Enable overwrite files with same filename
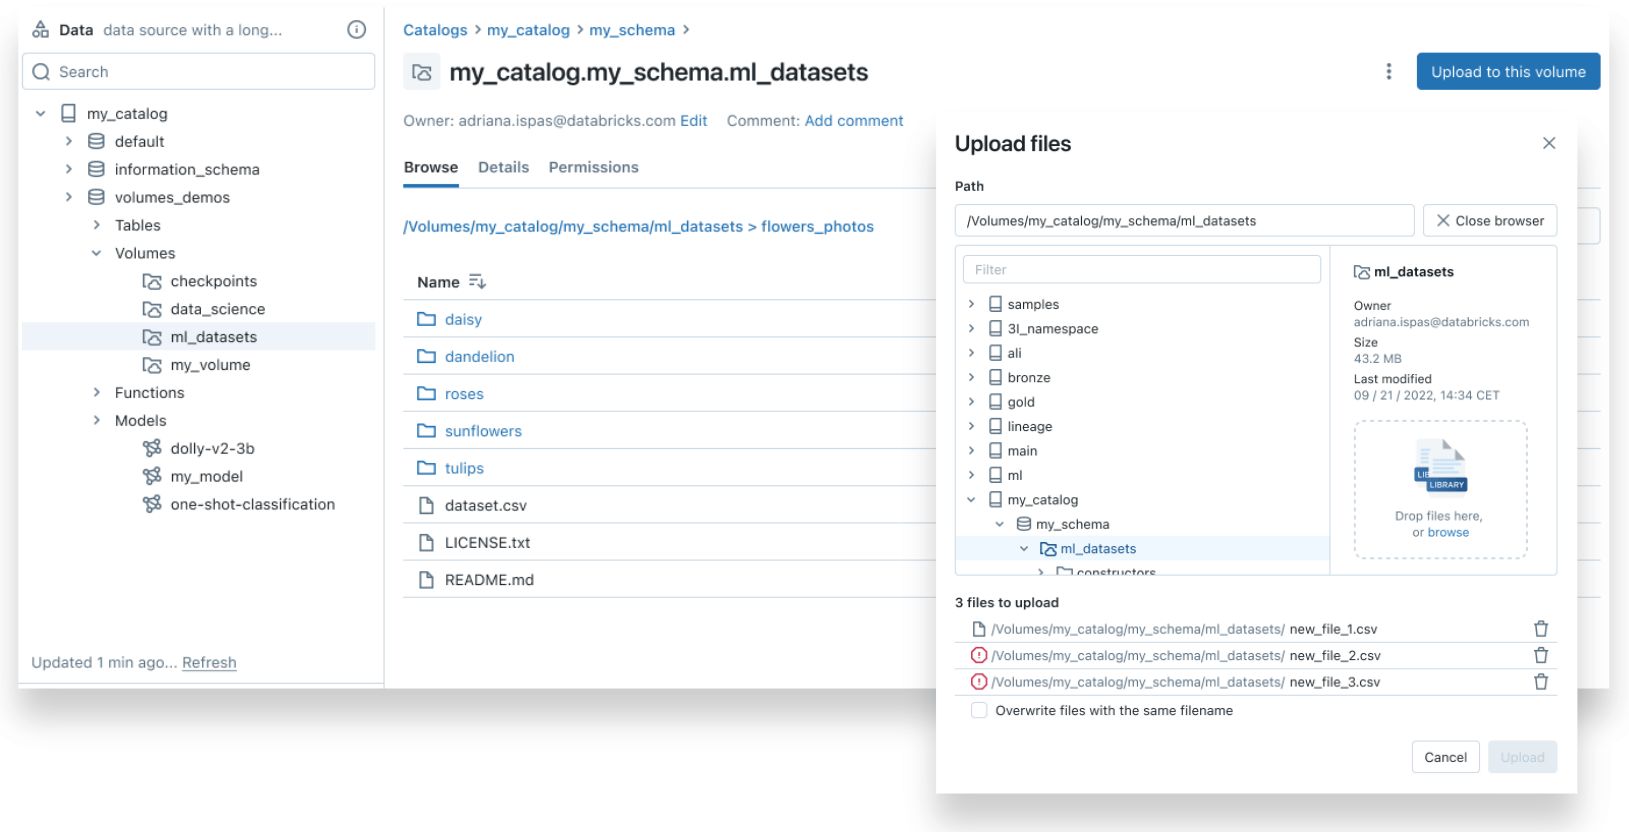Image resolution: width=1629 pixels, height=832 pixels. click(979, 711)
